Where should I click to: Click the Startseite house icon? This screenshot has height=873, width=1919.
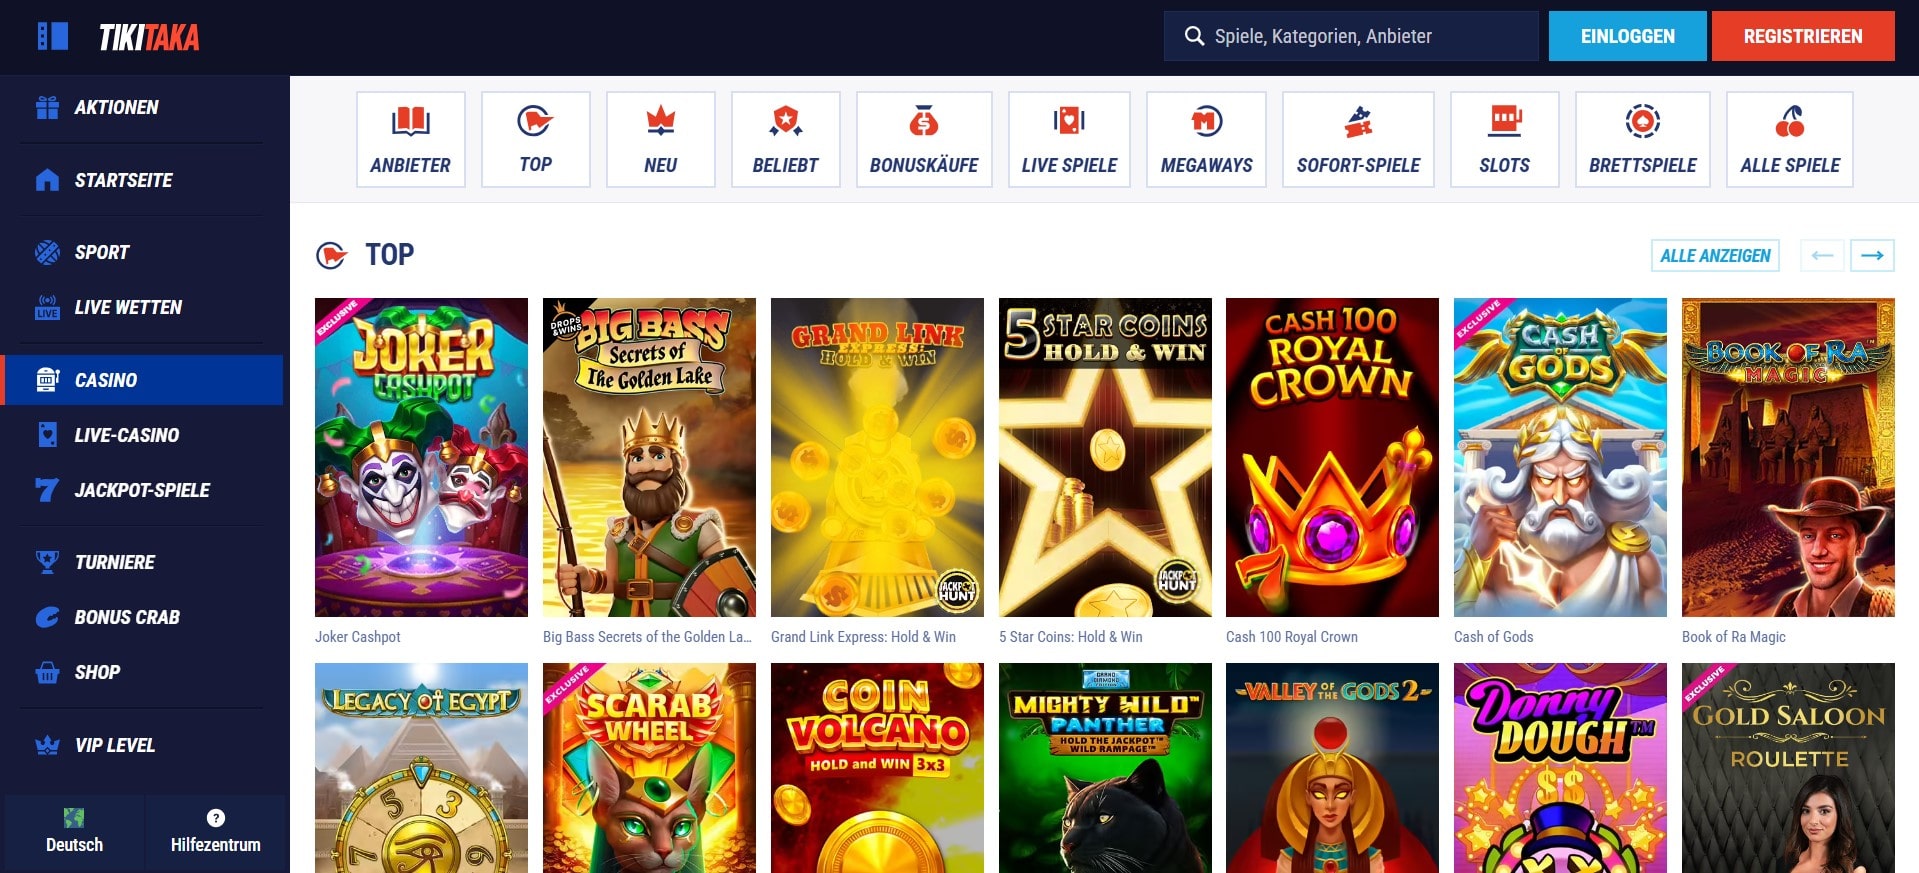tap(47, 180)
